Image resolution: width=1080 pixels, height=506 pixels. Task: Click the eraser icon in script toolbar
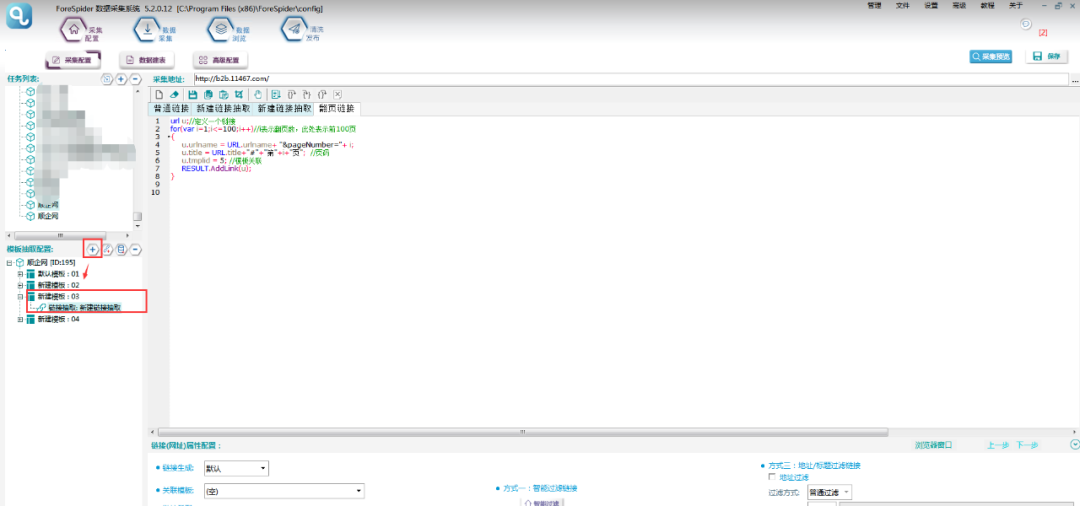[x=174, y=94]
